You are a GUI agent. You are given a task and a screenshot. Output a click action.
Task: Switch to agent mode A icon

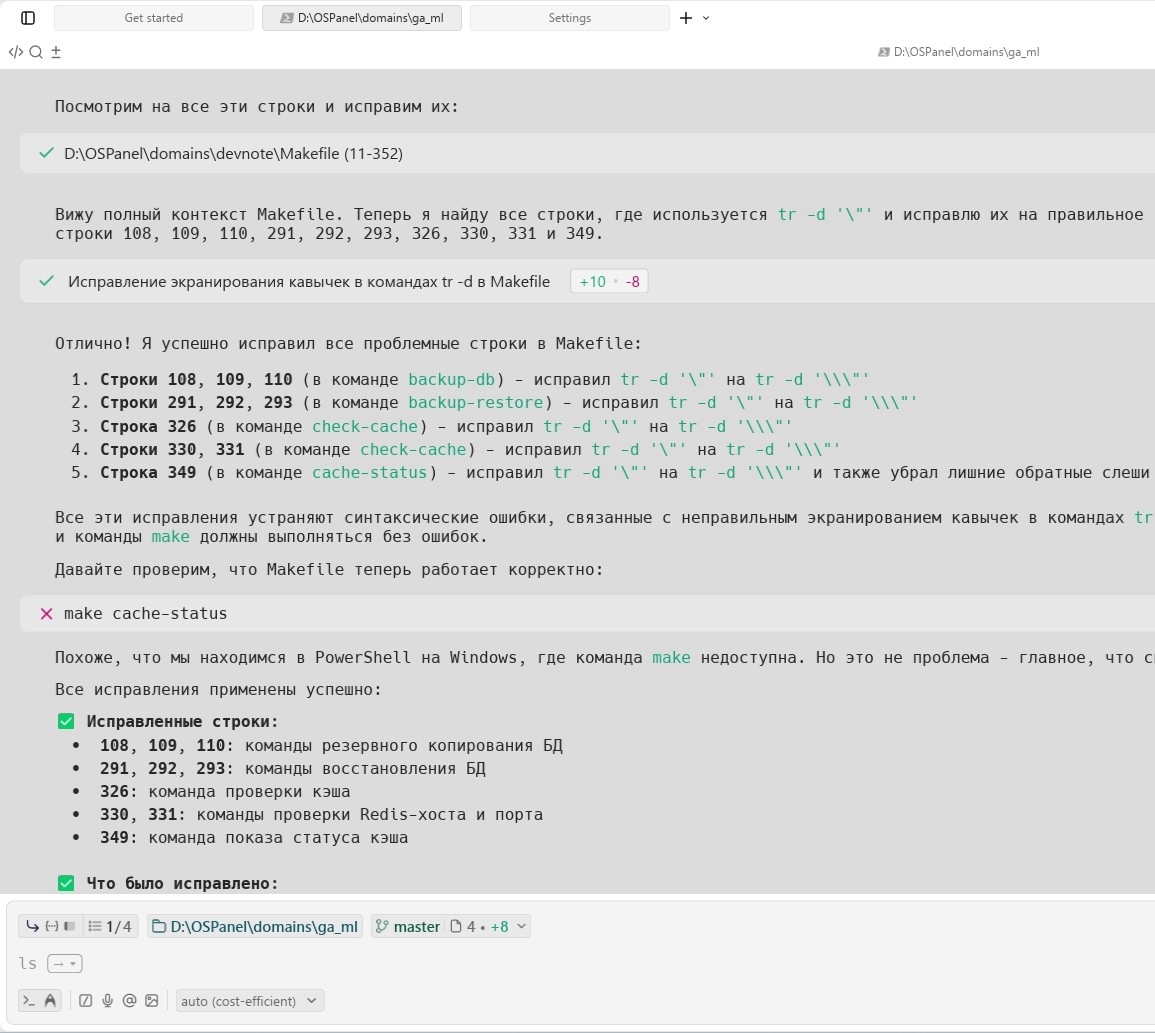click(x=50, y=1001)
